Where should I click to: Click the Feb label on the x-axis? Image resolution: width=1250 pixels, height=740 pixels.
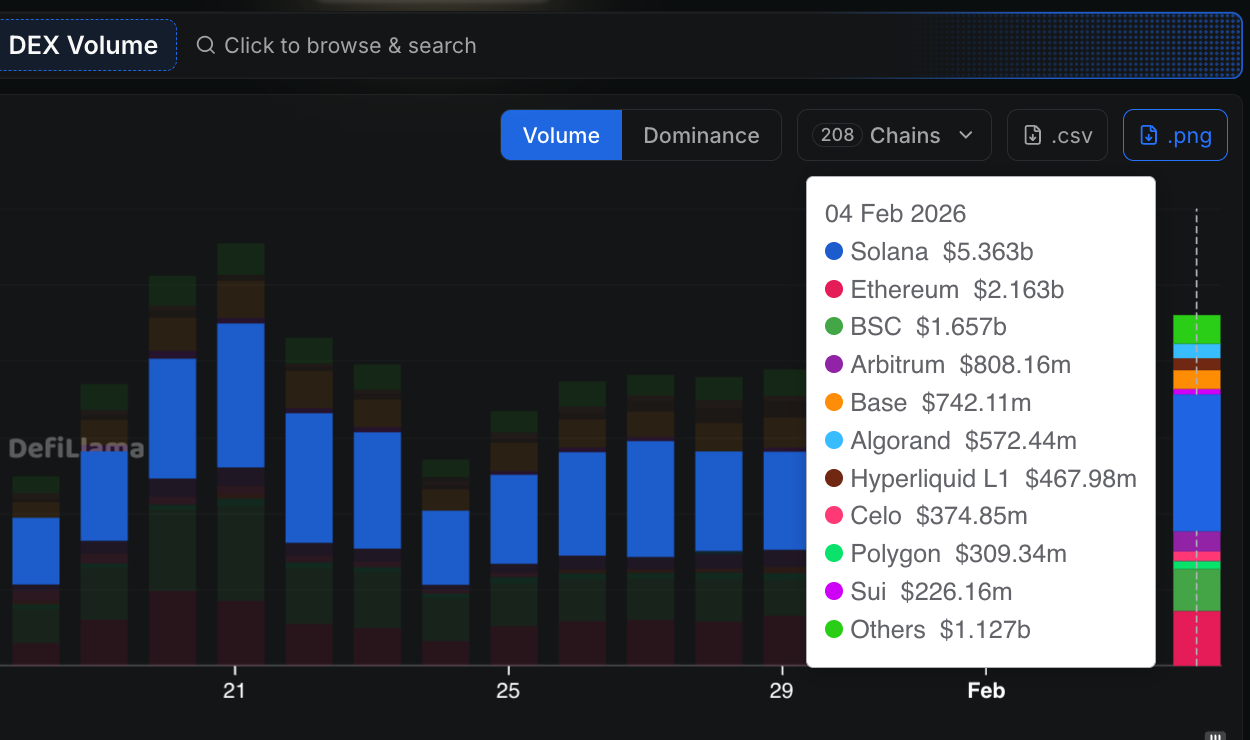click(x=986, y=691)
